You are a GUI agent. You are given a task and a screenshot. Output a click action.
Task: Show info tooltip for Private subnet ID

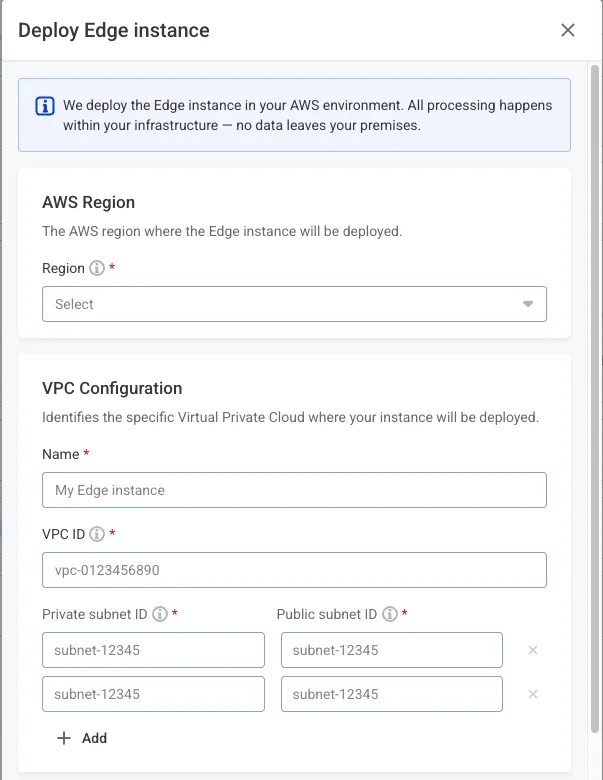[160, 614]
